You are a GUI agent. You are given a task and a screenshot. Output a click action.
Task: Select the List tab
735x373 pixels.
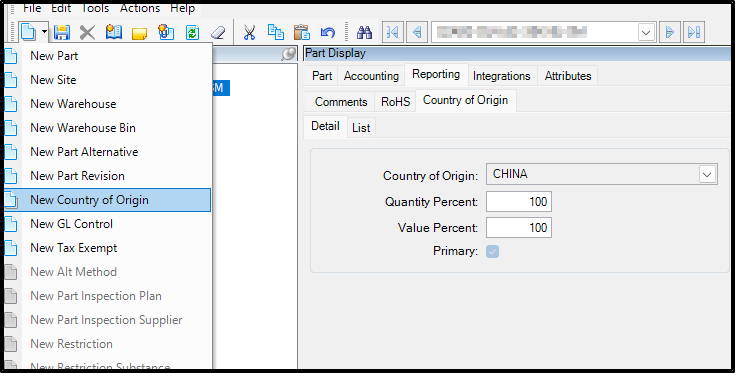pyautogui.click(x=361, y=128)
